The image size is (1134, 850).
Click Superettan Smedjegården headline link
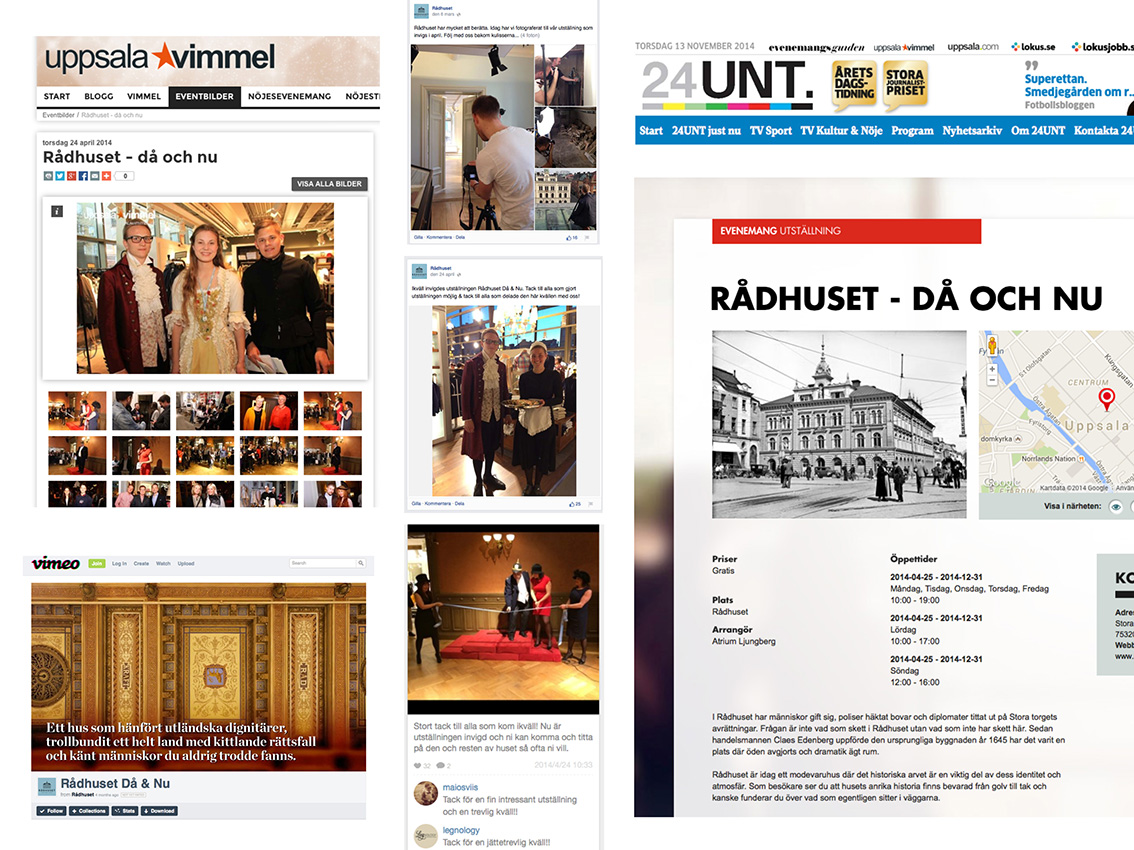pyautogui.click(x=1078, y=85)
